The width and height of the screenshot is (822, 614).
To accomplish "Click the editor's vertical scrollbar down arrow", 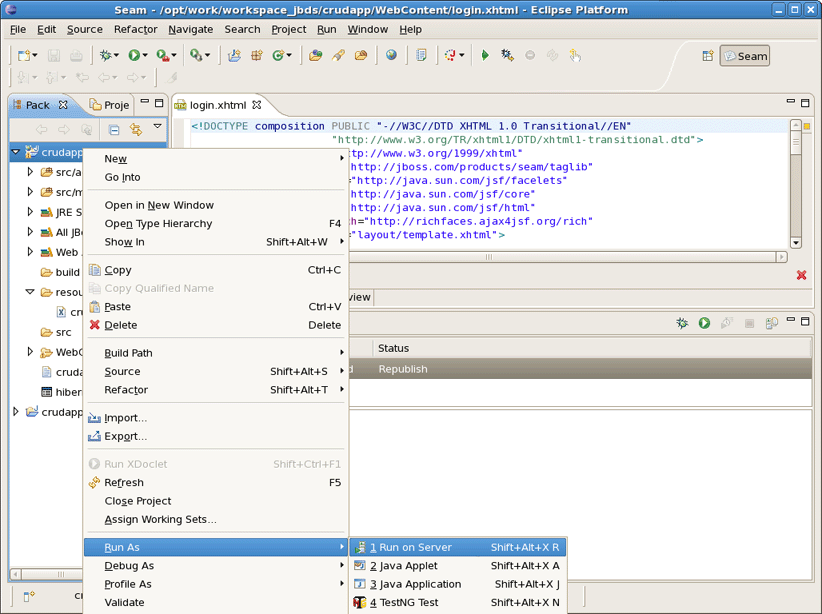I will tap(796, 240).
